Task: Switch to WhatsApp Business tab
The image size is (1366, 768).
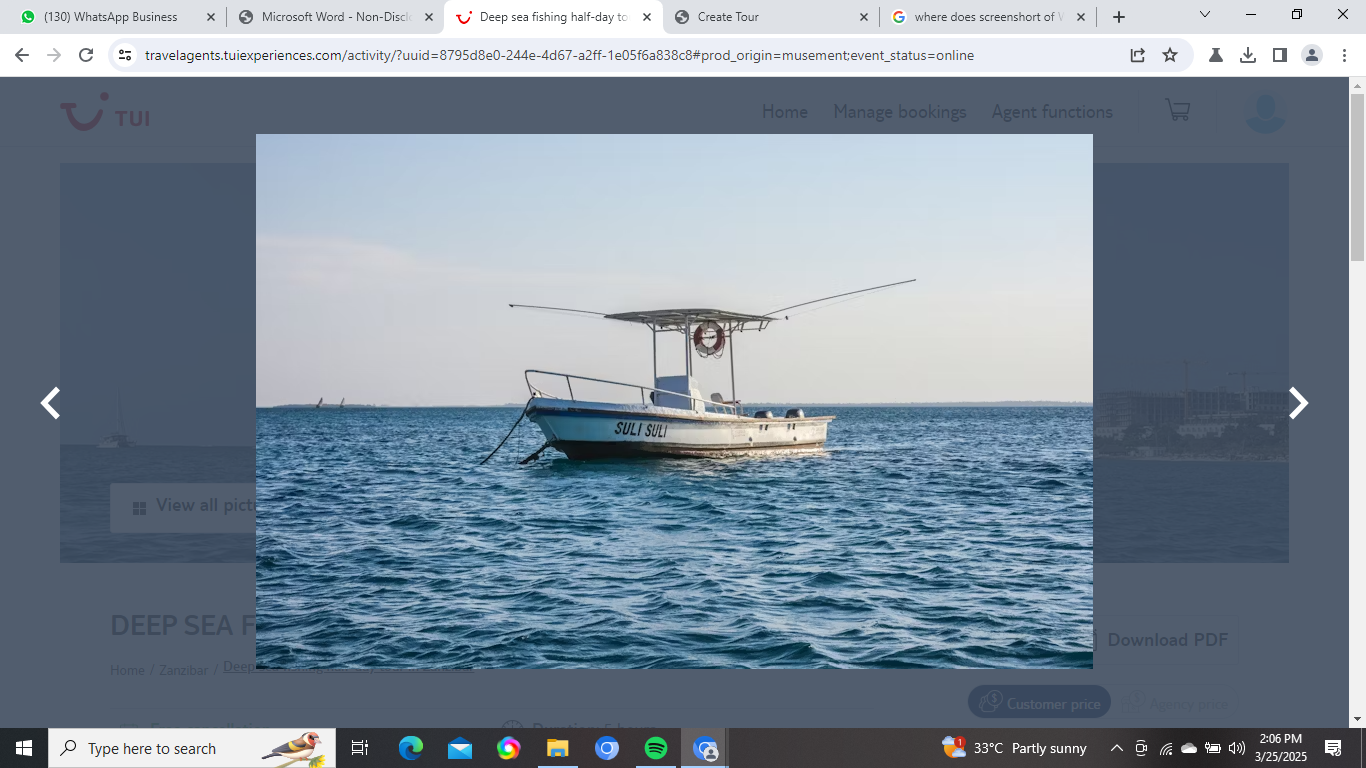Action: coord(110,17)
